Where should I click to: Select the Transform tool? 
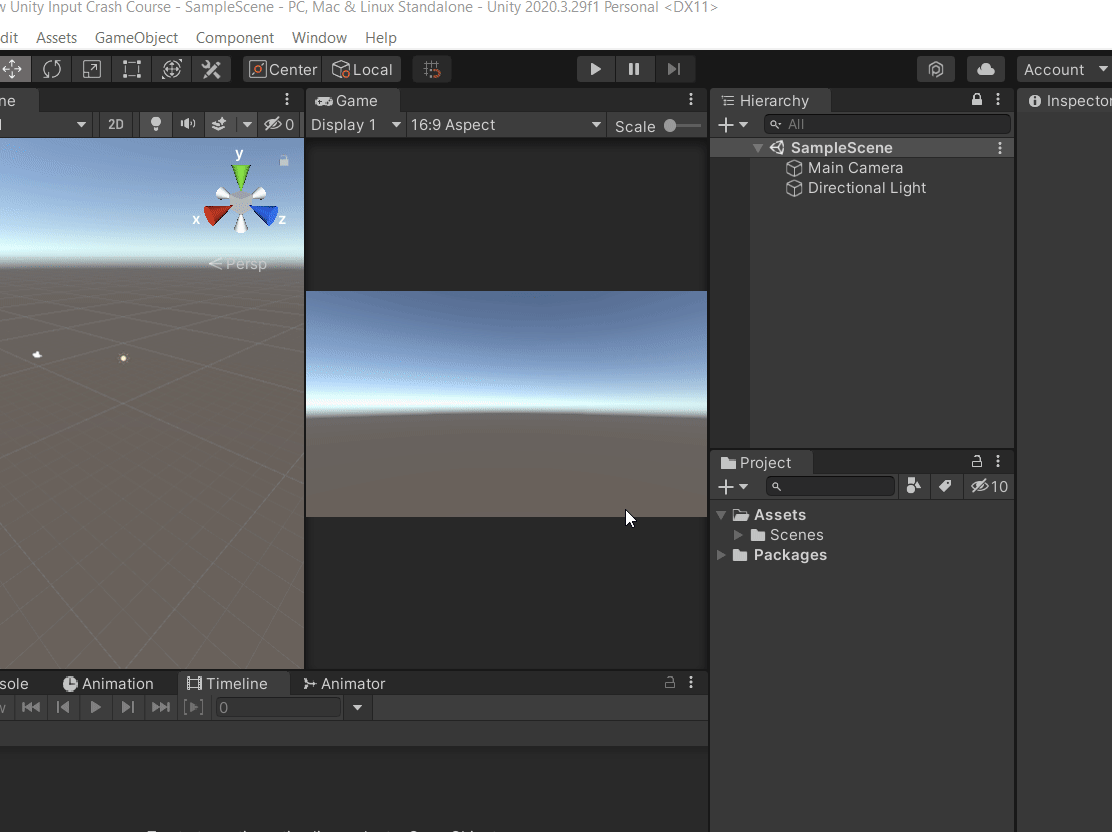click(170, 69)
